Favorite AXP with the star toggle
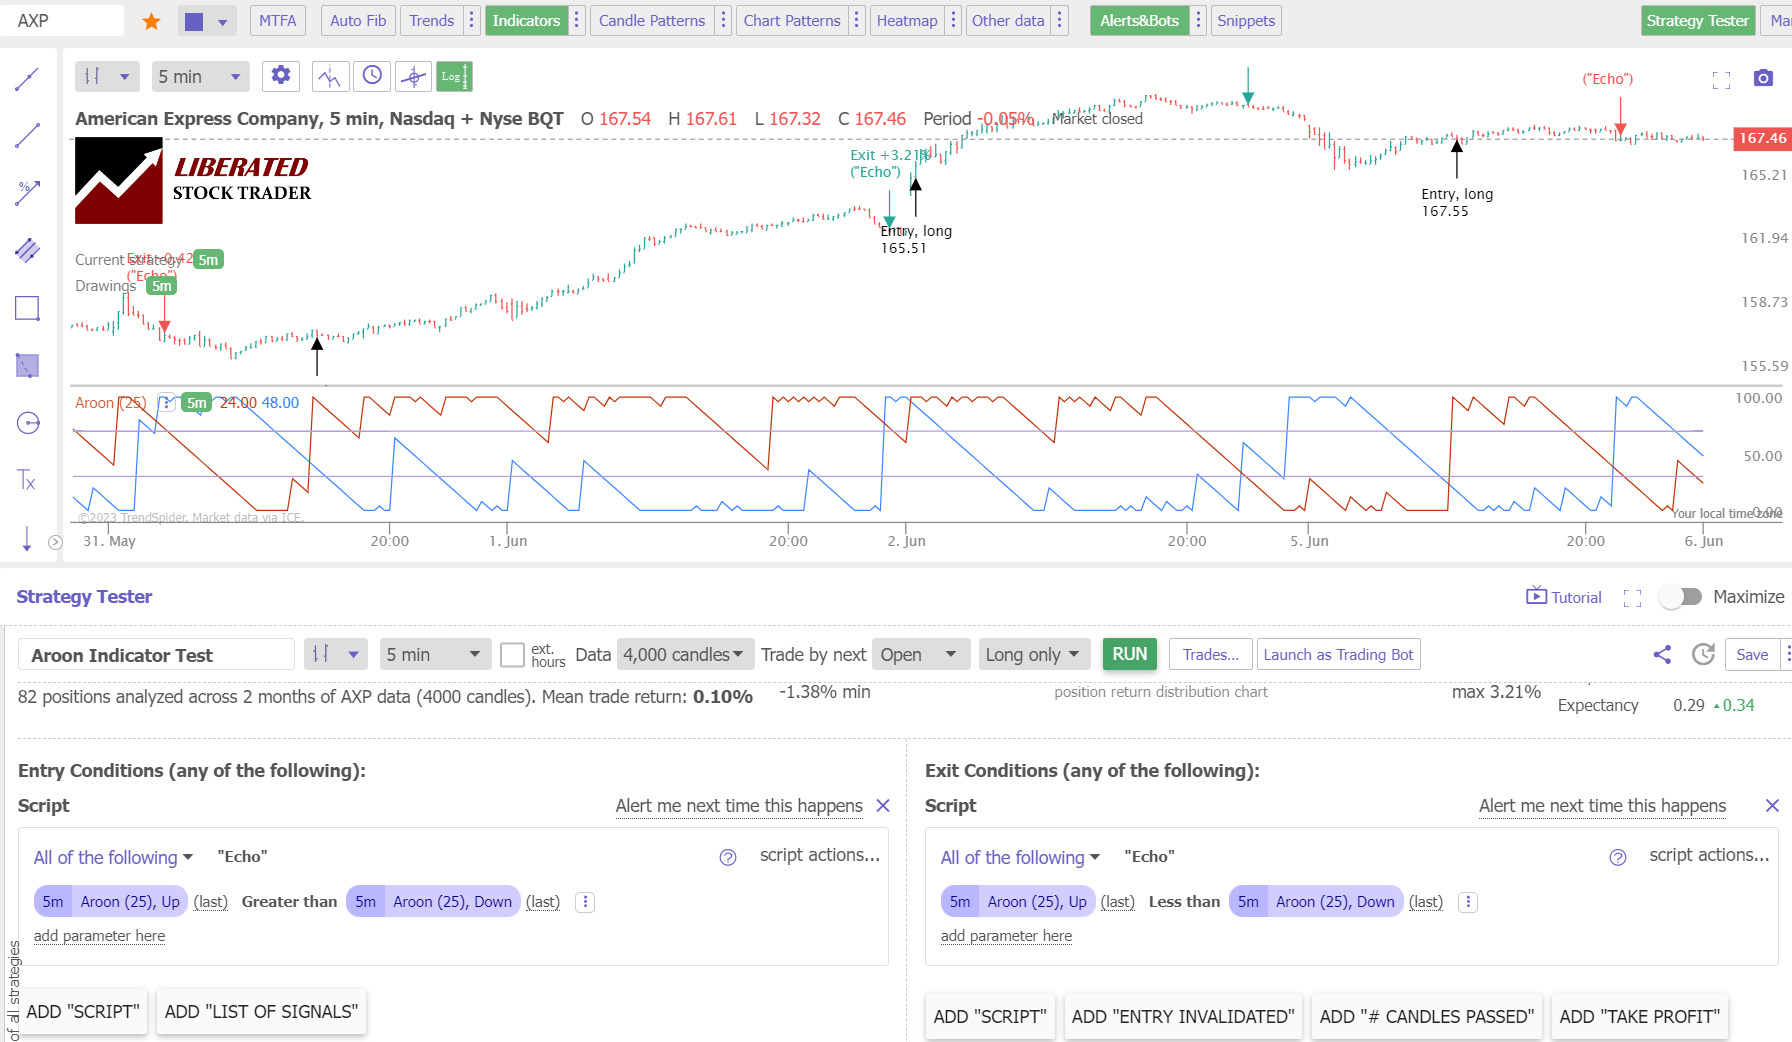This screenshot has width=1792, height=1042. (151, 20)
